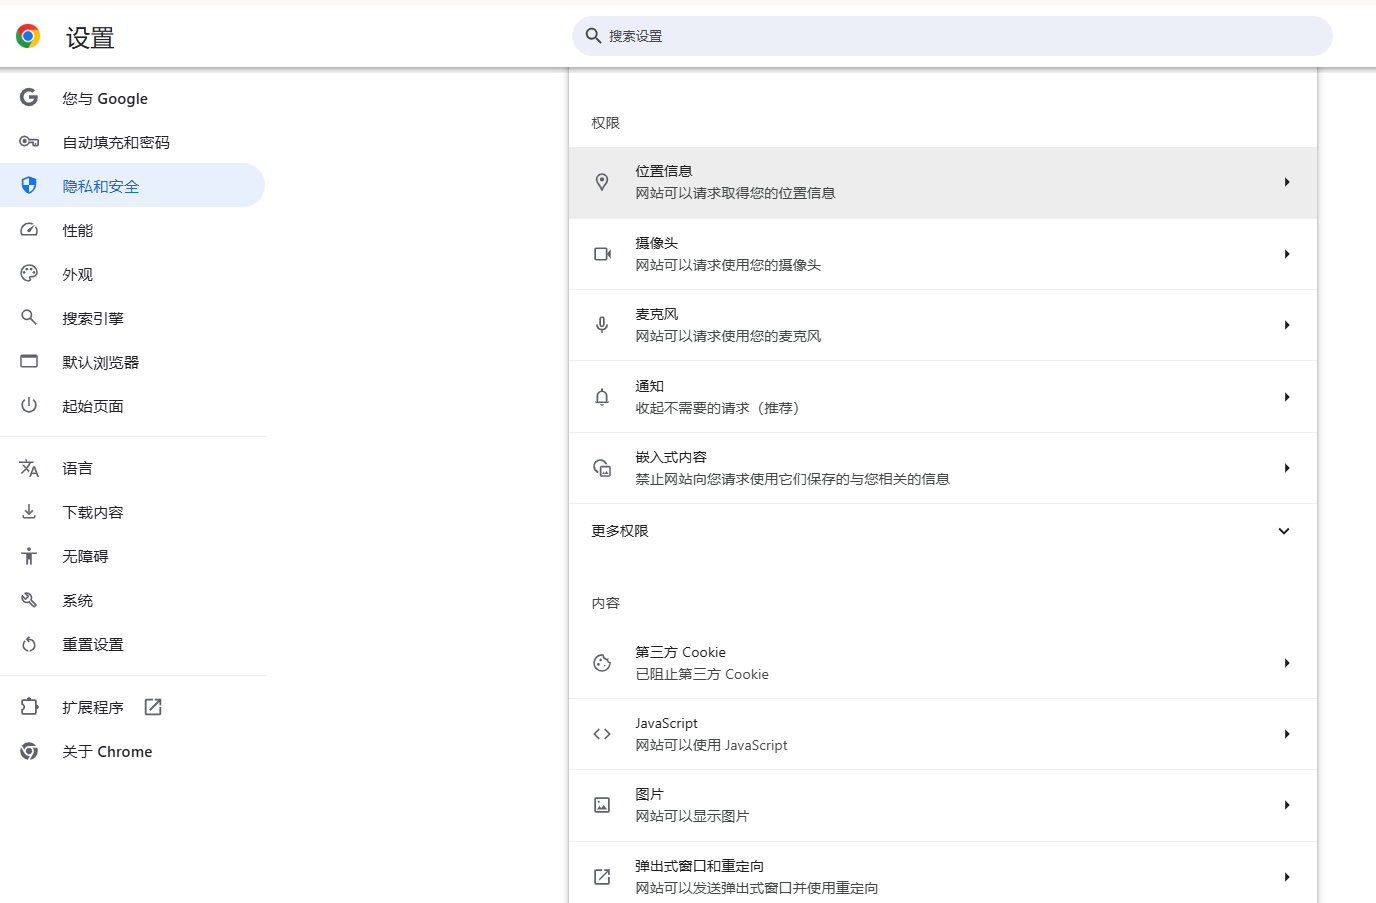The image size is (1376, 903).
Task: Open 关于 Chrome page
Action: point(133,751)
